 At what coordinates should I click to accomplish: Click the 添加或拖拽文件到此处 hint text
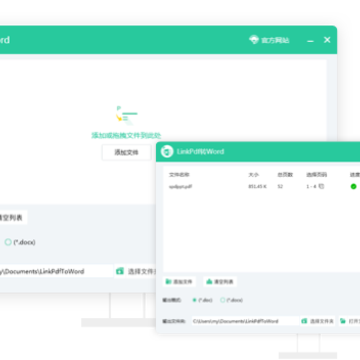click(x=126, y=135)
